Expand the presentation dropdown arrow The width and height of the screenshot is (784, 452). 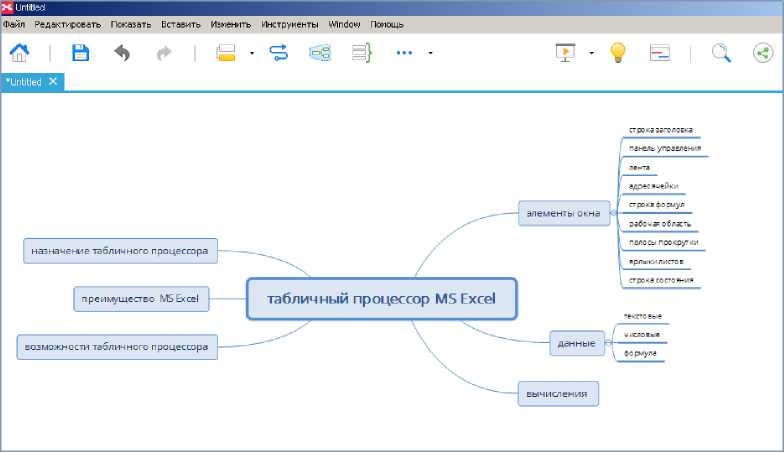click(x=592, y=53)
